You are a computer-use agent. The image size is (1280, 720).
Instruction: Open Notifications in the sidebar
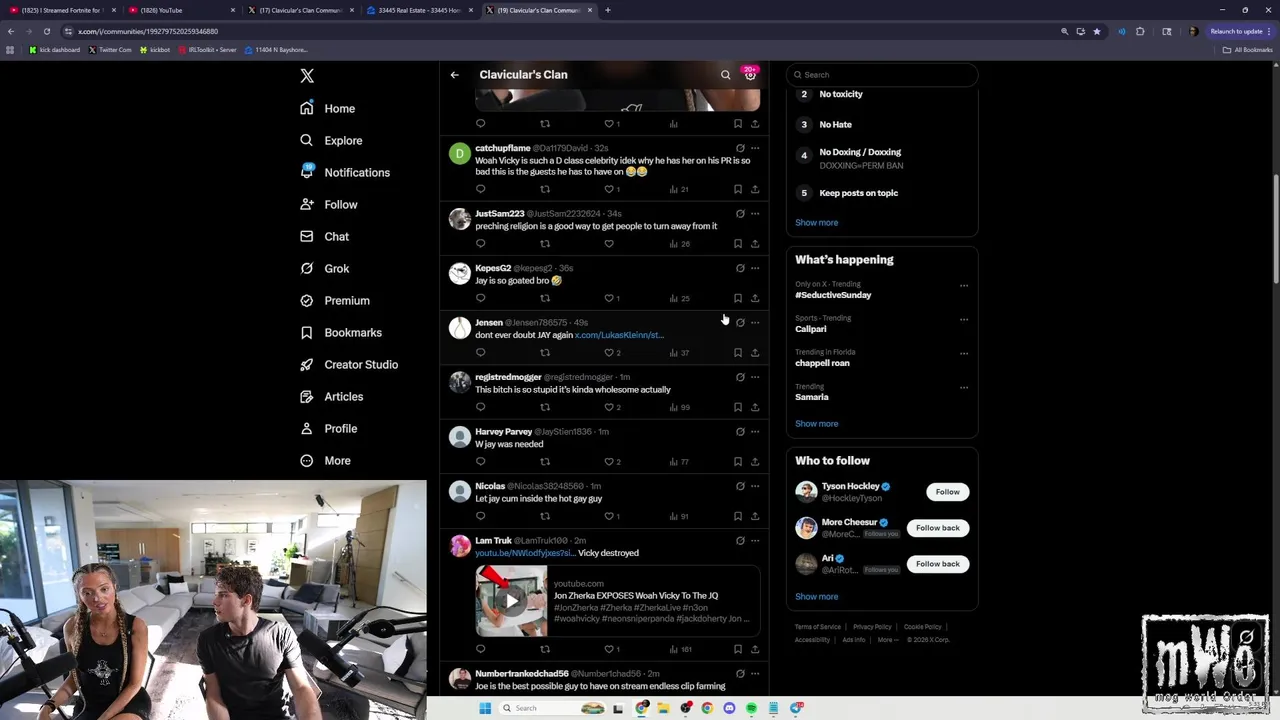[x=345, y=172]
